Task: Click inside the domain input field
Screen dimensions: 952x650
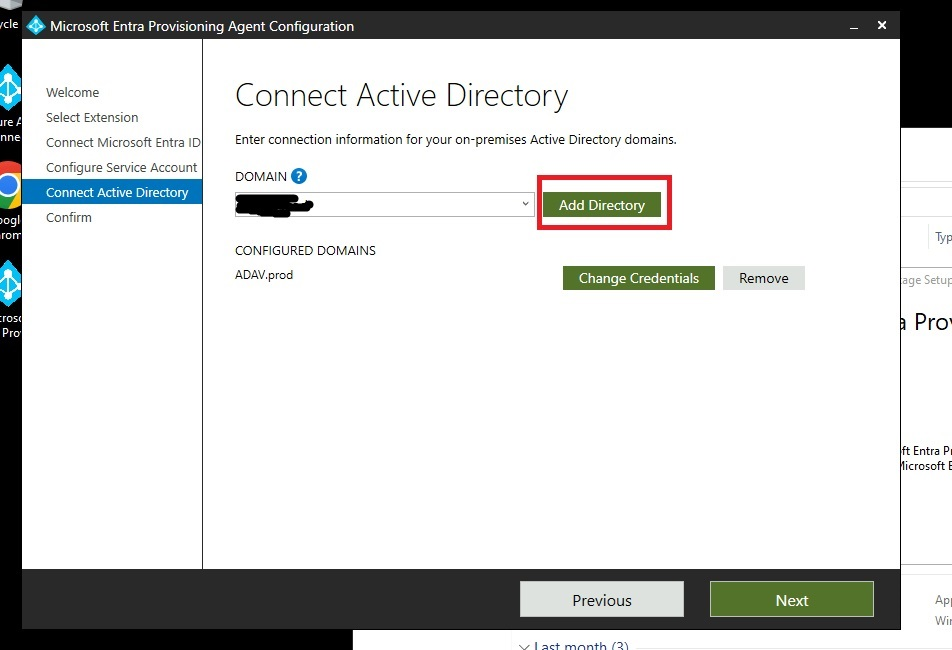Action: (380, 204)
